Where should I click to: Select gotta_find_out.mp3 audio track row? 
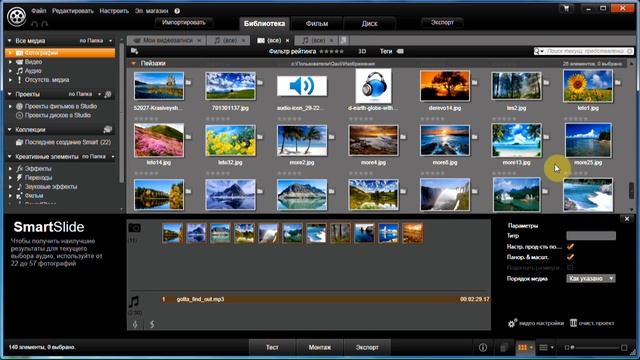click(325, 299)
